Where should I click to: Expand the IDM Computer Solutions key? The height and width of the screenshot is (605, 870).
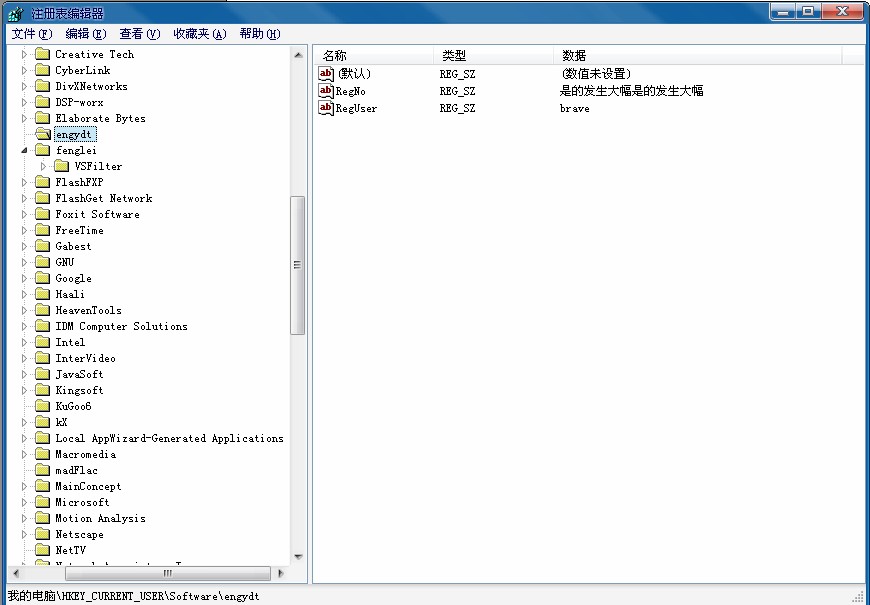pos(24,326)
